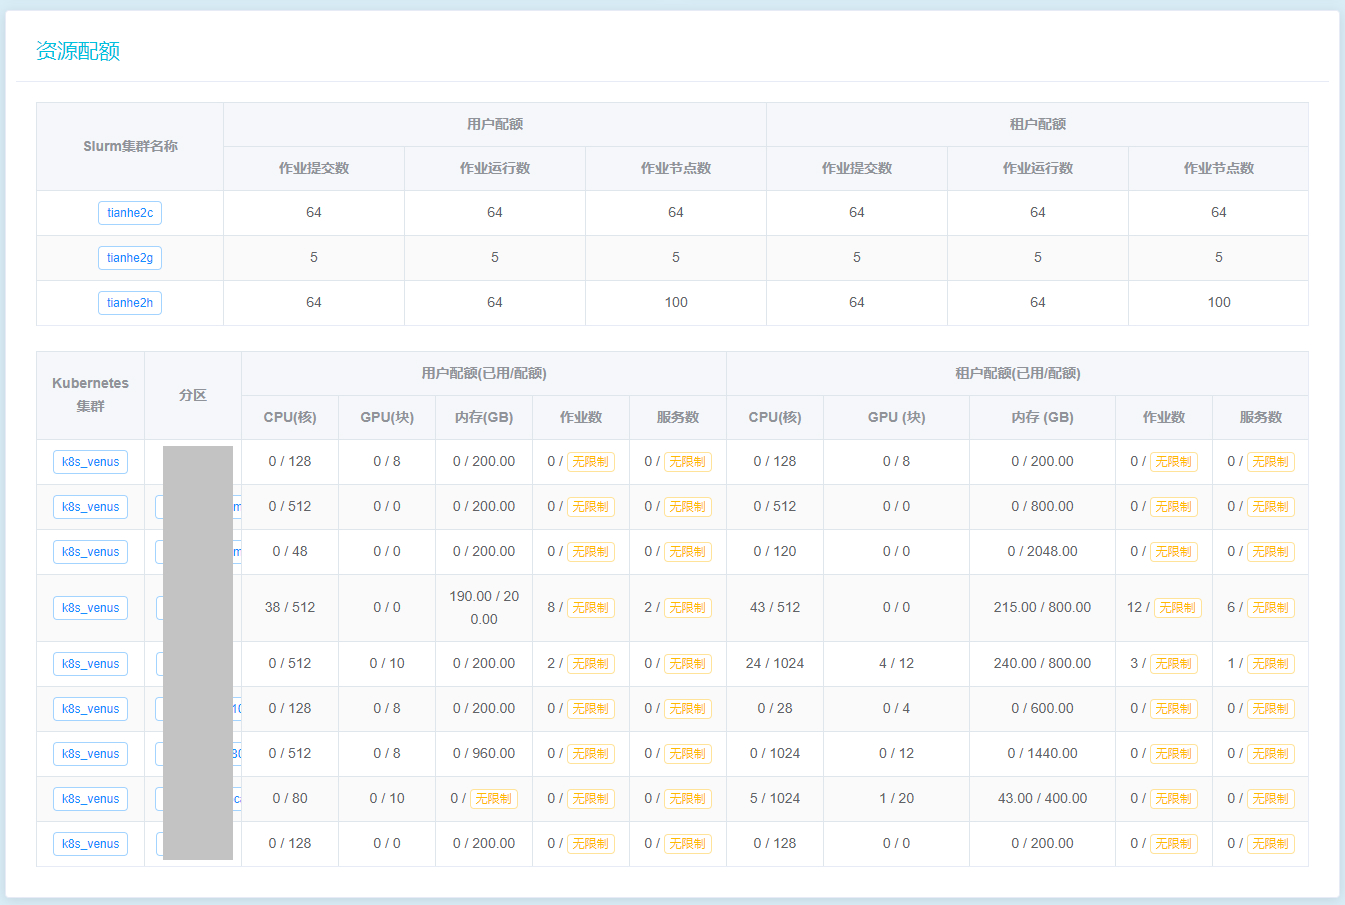The width and height of the screenshot is (1345, 905).
Task: Click the 资源配额 page title
Action: [78, 51]
